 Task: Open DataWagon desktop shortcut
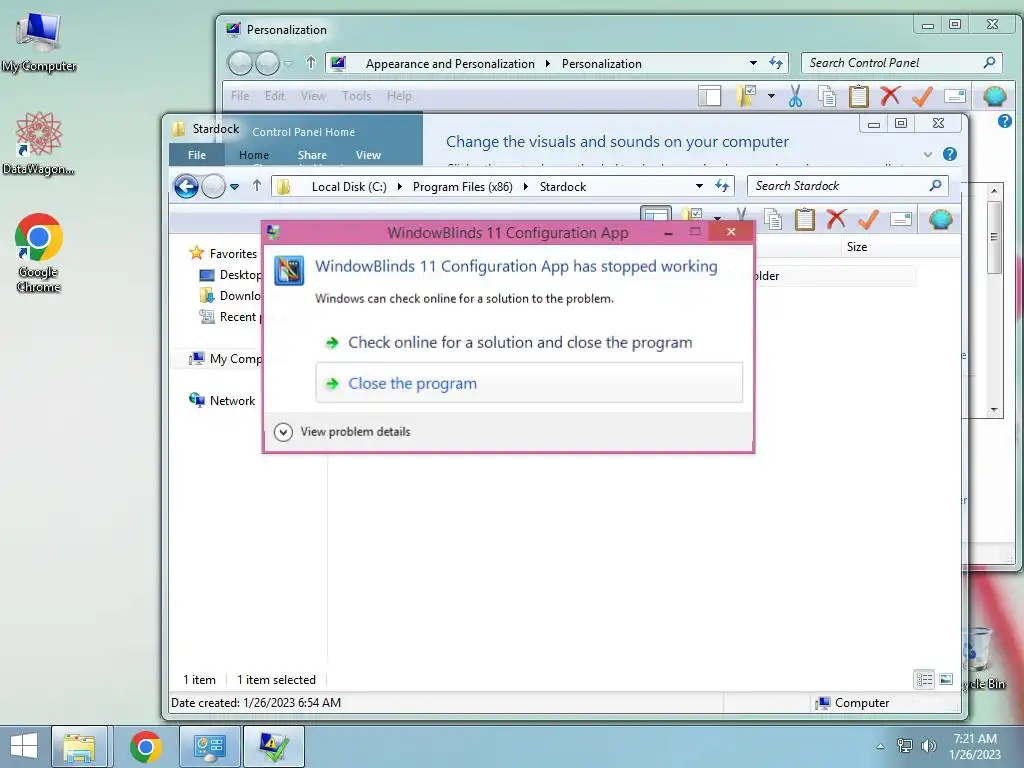pos(39,143)
